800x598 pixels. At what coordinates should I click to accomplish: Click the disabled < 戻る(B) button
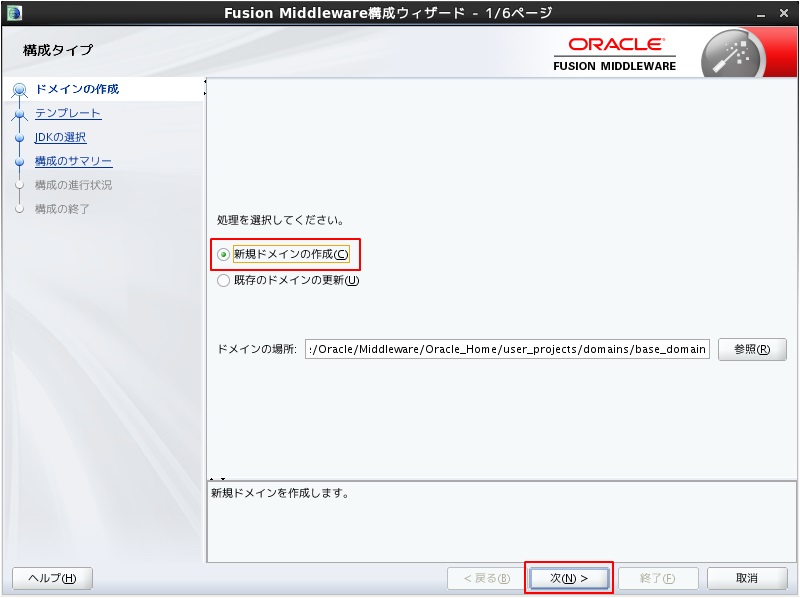tap(486, 578)
